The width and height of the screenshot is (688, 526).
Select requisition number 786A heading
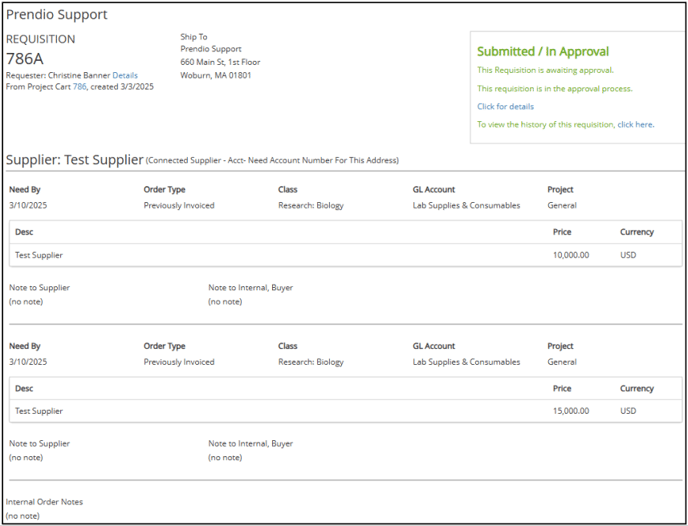25,58
